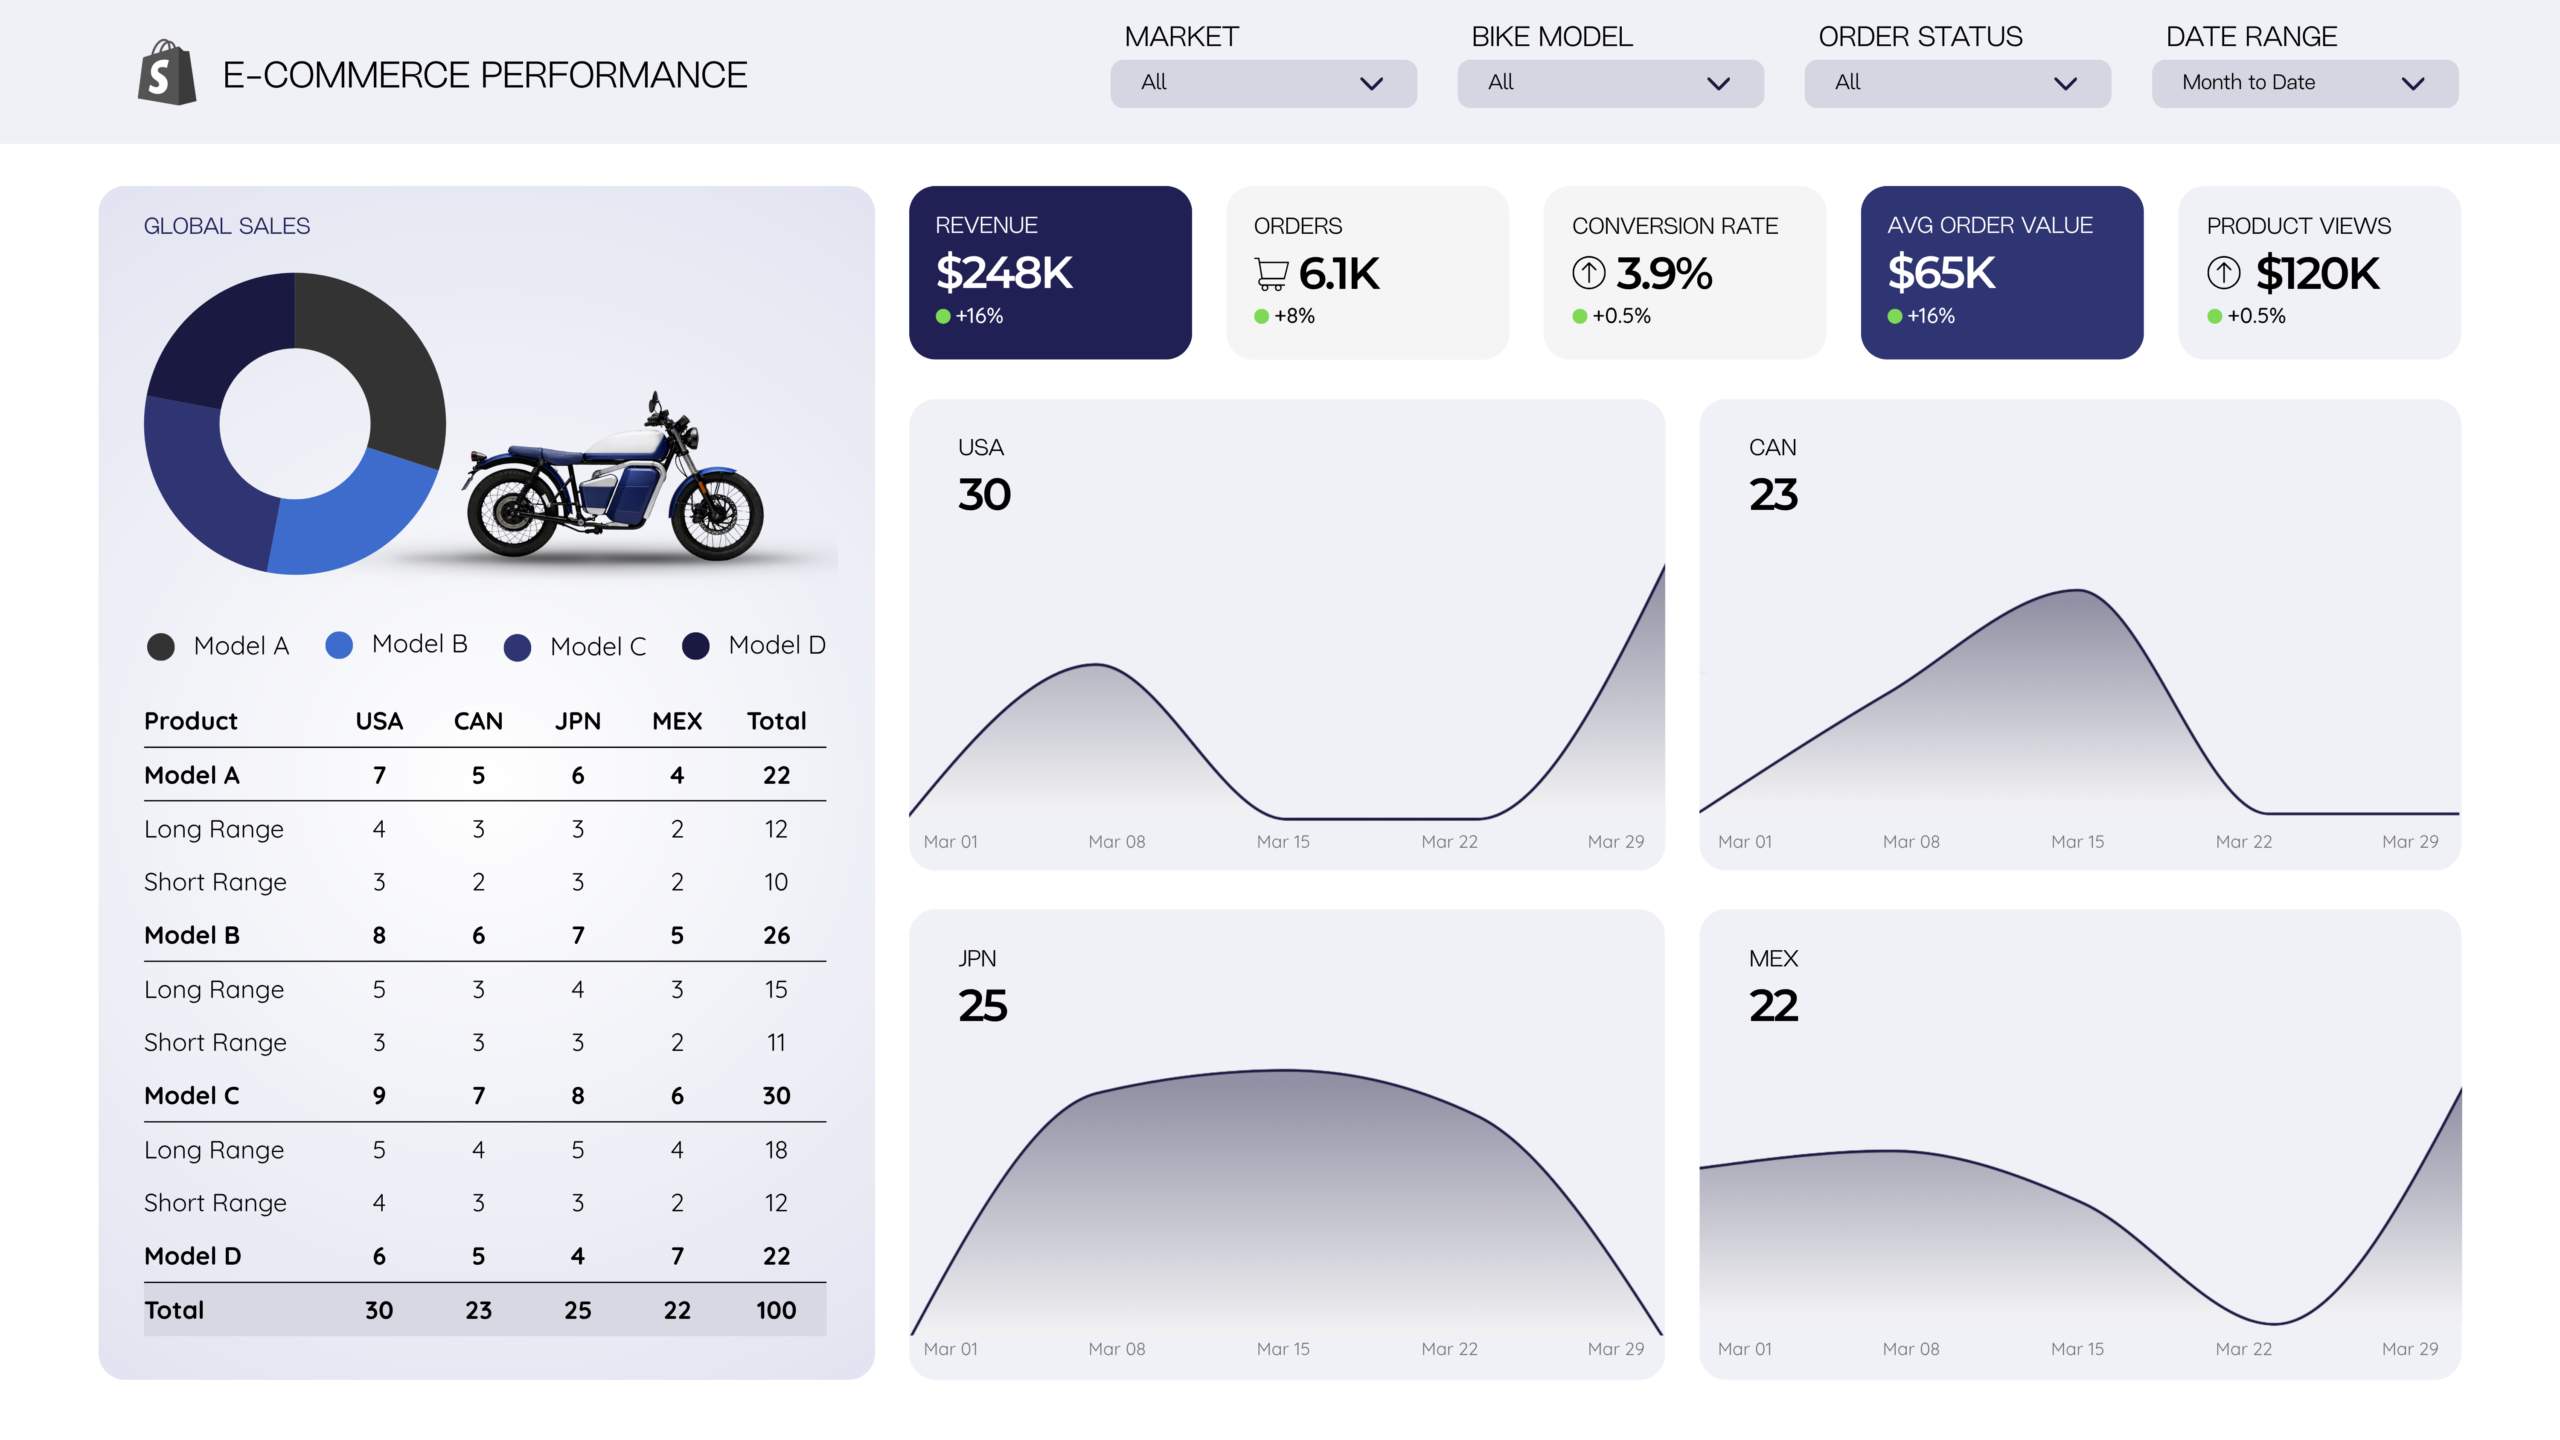
Task: Open the Market dropdown
Action: [x=1263, y=83]
